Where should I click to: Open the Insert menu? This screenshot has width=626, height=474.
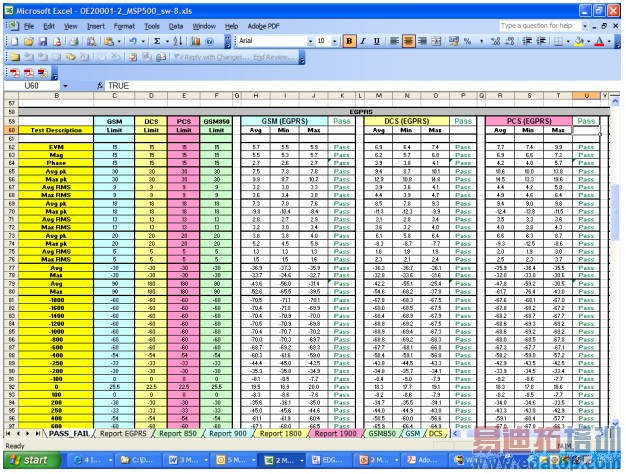pos(96,26)
